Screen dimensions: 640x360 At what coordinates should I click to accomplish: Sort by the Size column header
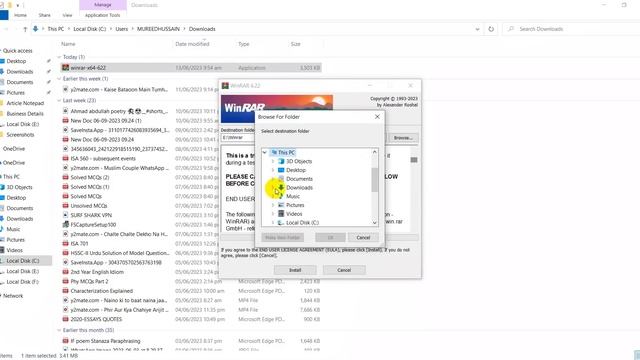click(x=296, y=44)
